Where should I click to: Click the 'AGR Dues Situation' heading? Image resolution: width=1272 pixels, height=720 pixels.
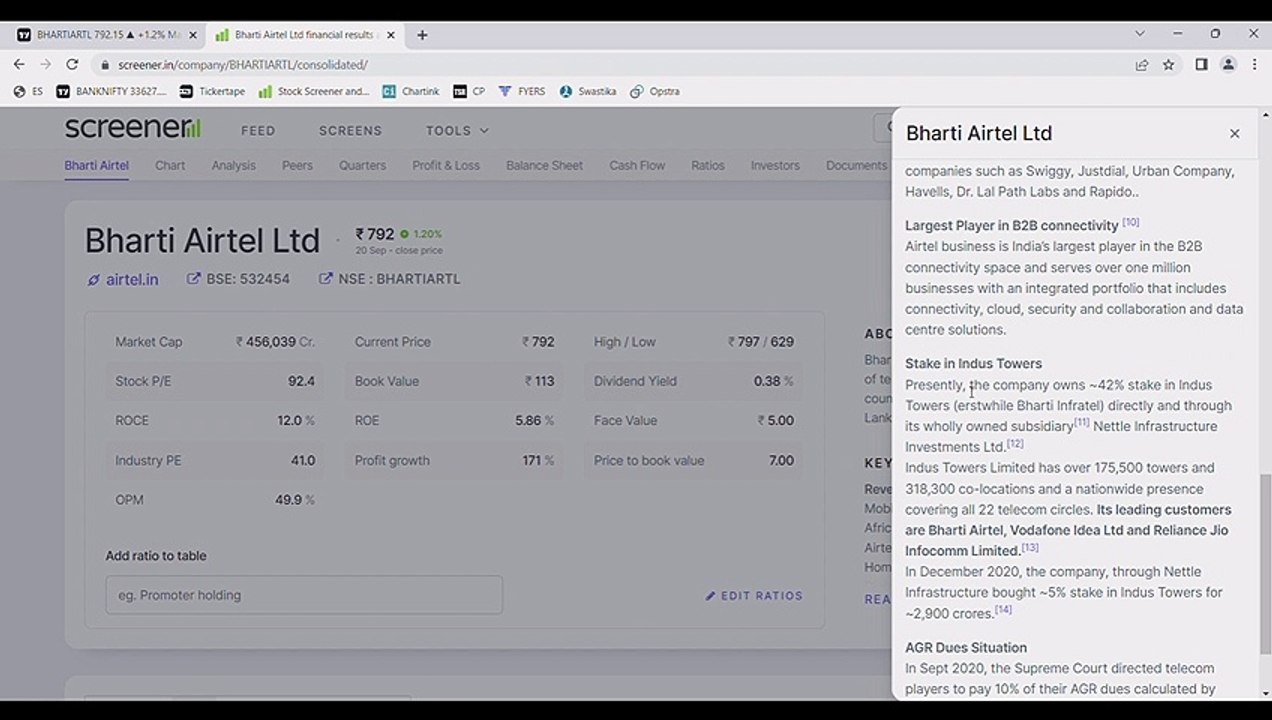[966, 648]
